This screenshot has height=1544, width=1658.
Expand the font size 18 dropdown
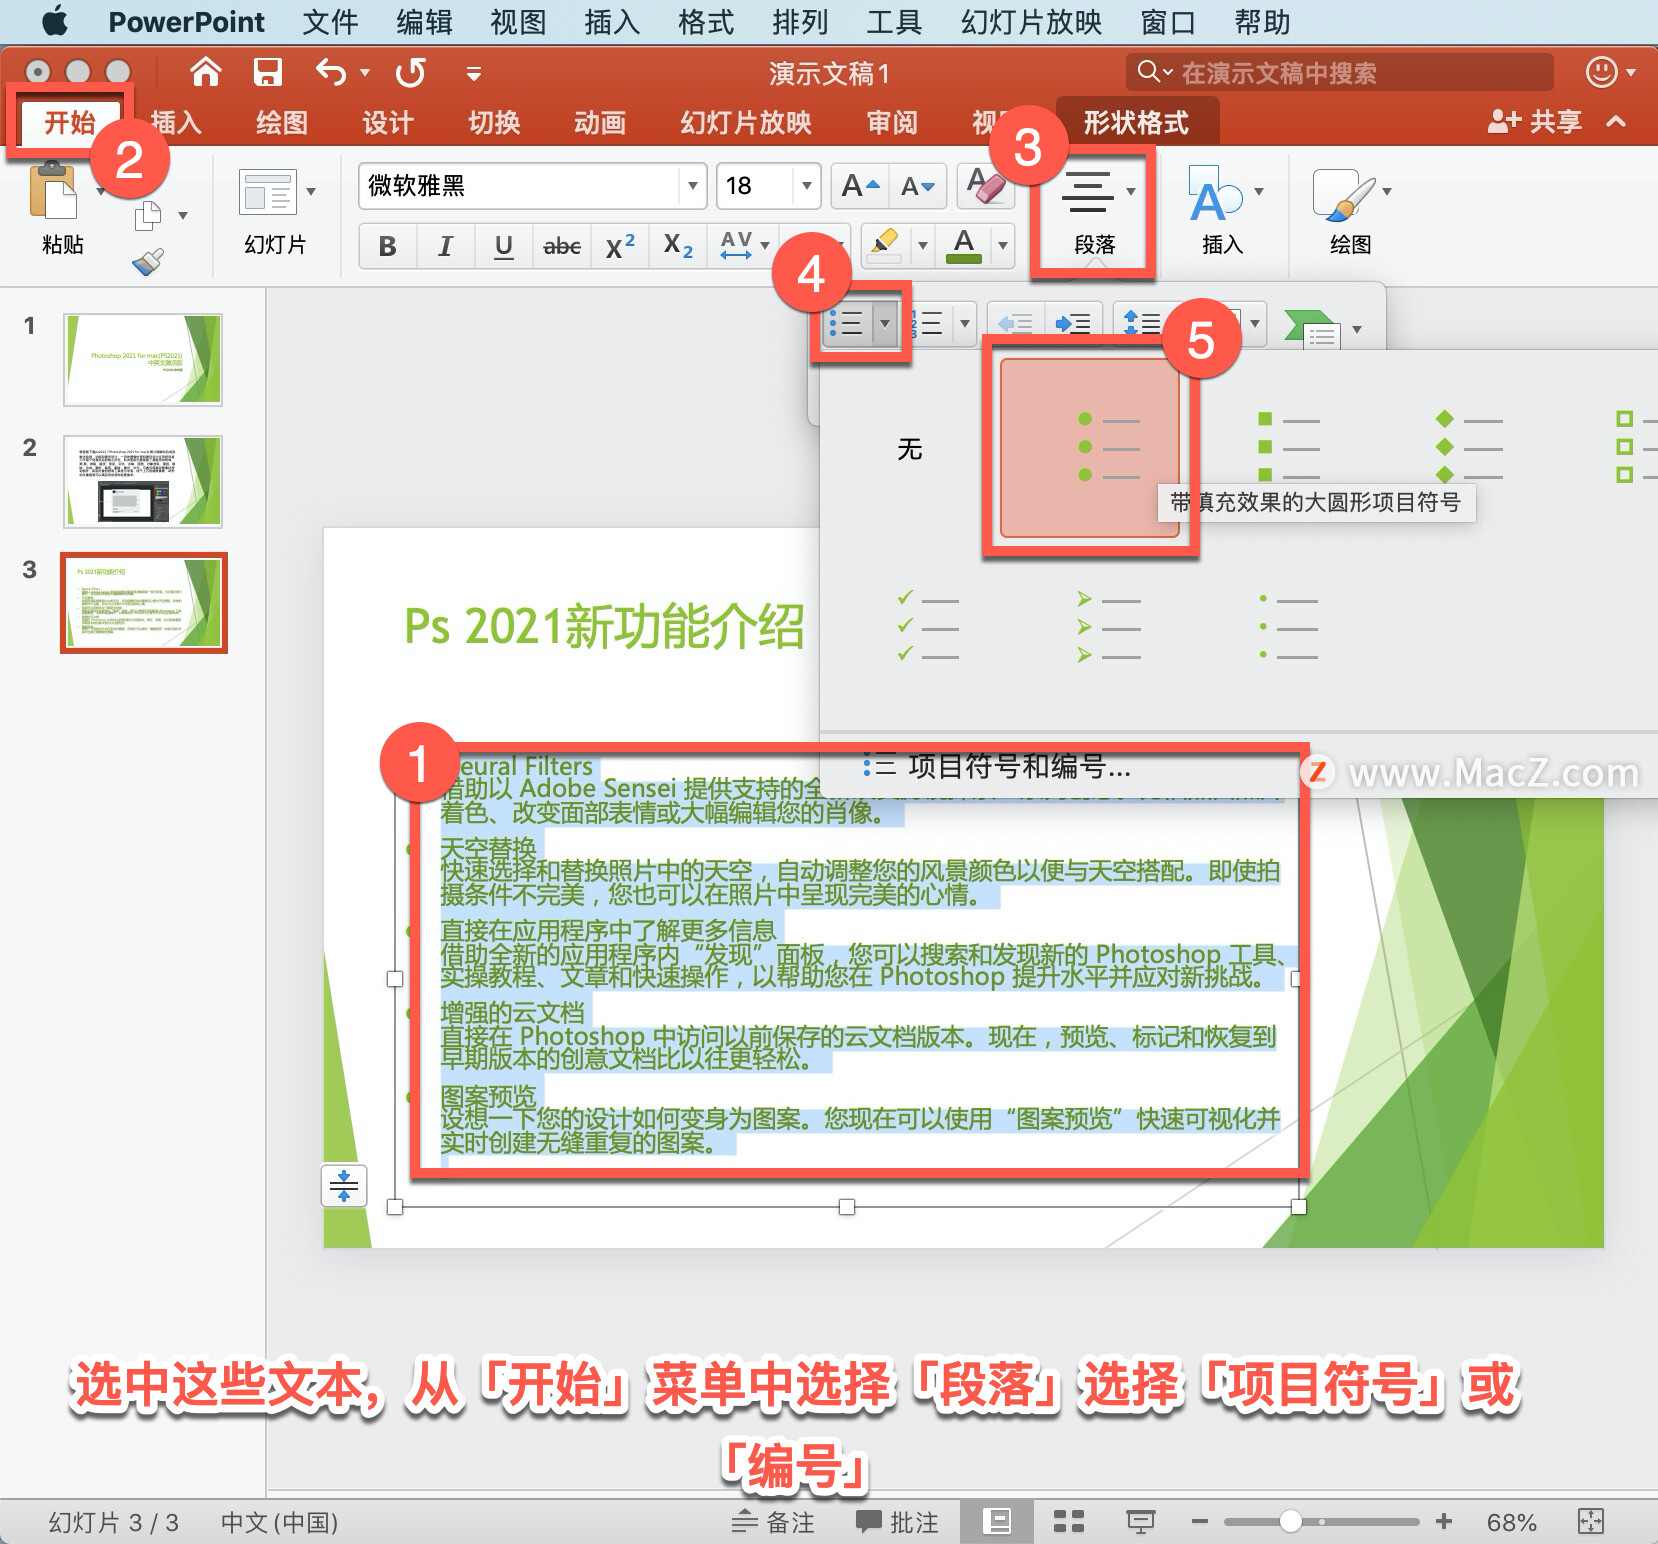point(806,186)
